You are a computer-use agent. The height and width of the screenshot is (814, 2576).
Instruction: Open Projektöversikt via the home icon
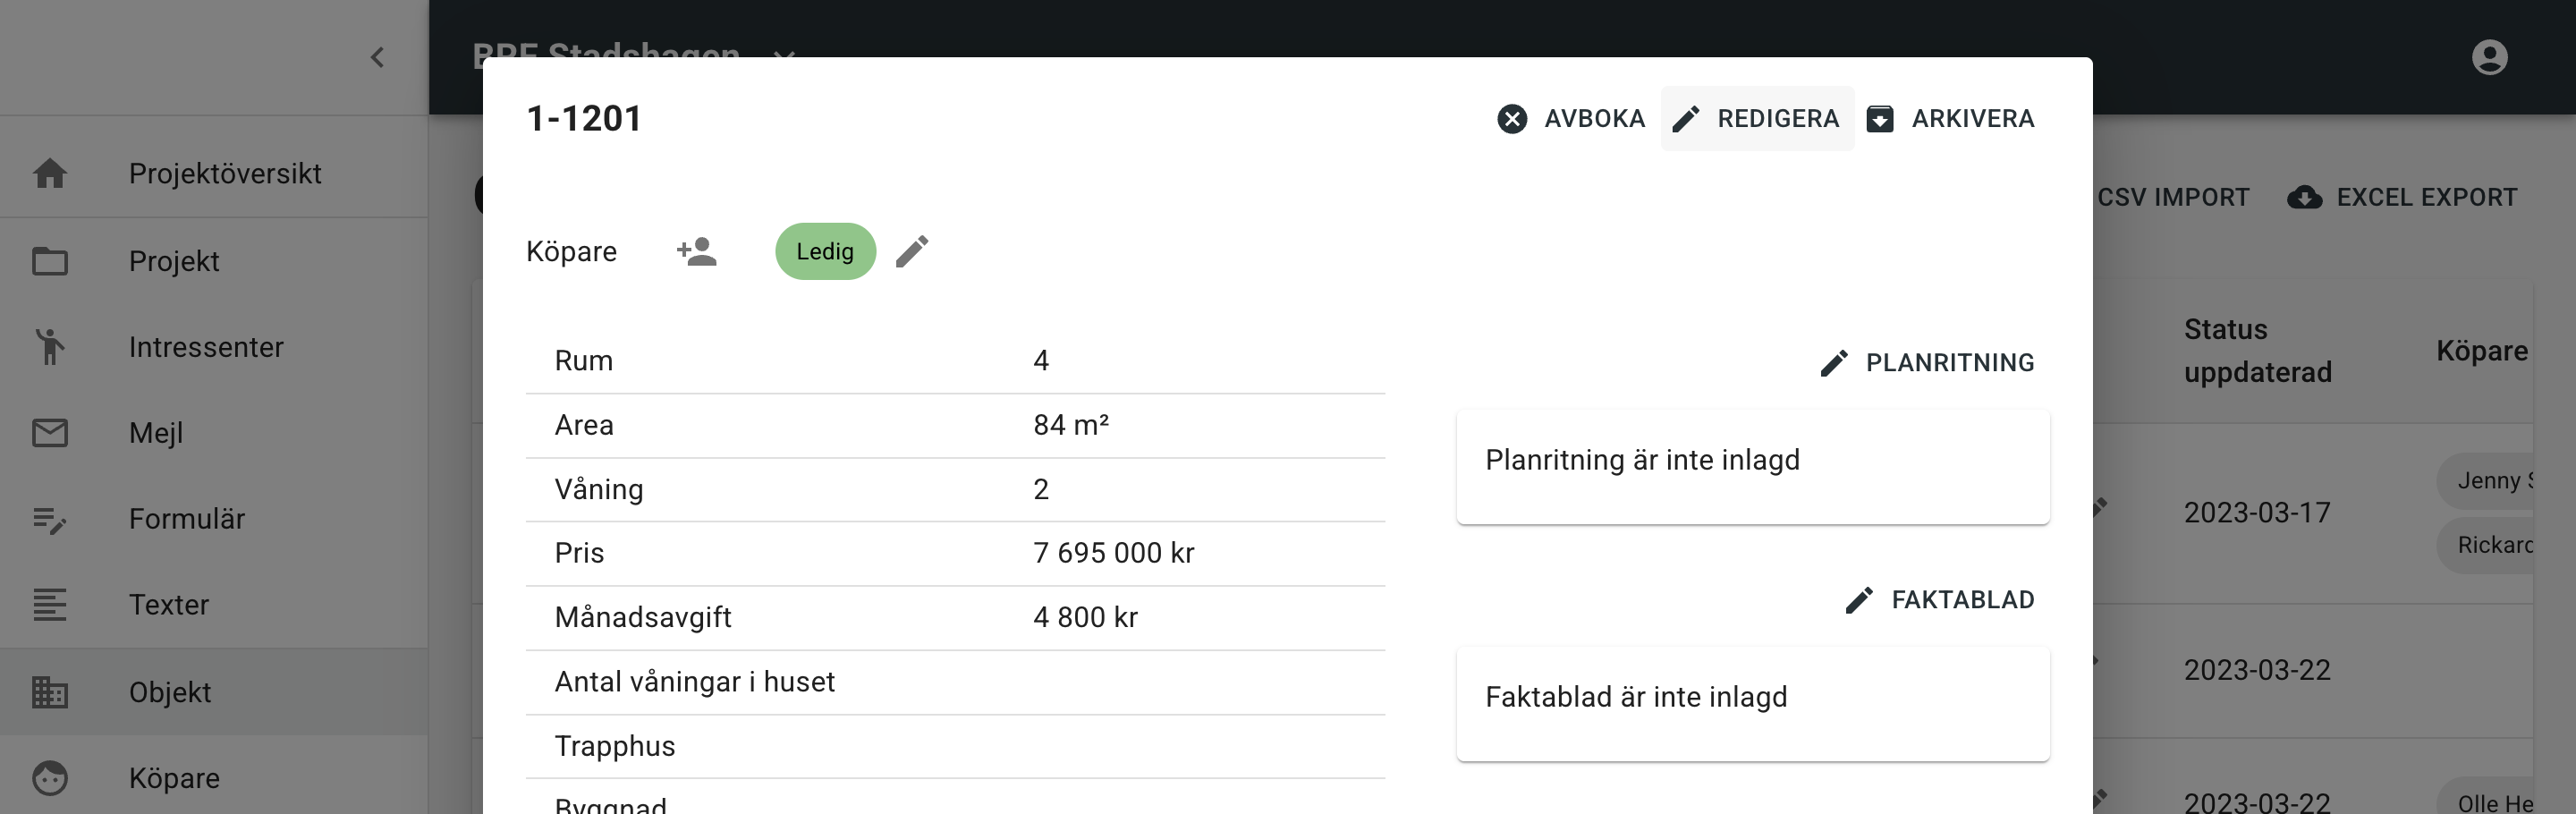click(x=49, y=173)
